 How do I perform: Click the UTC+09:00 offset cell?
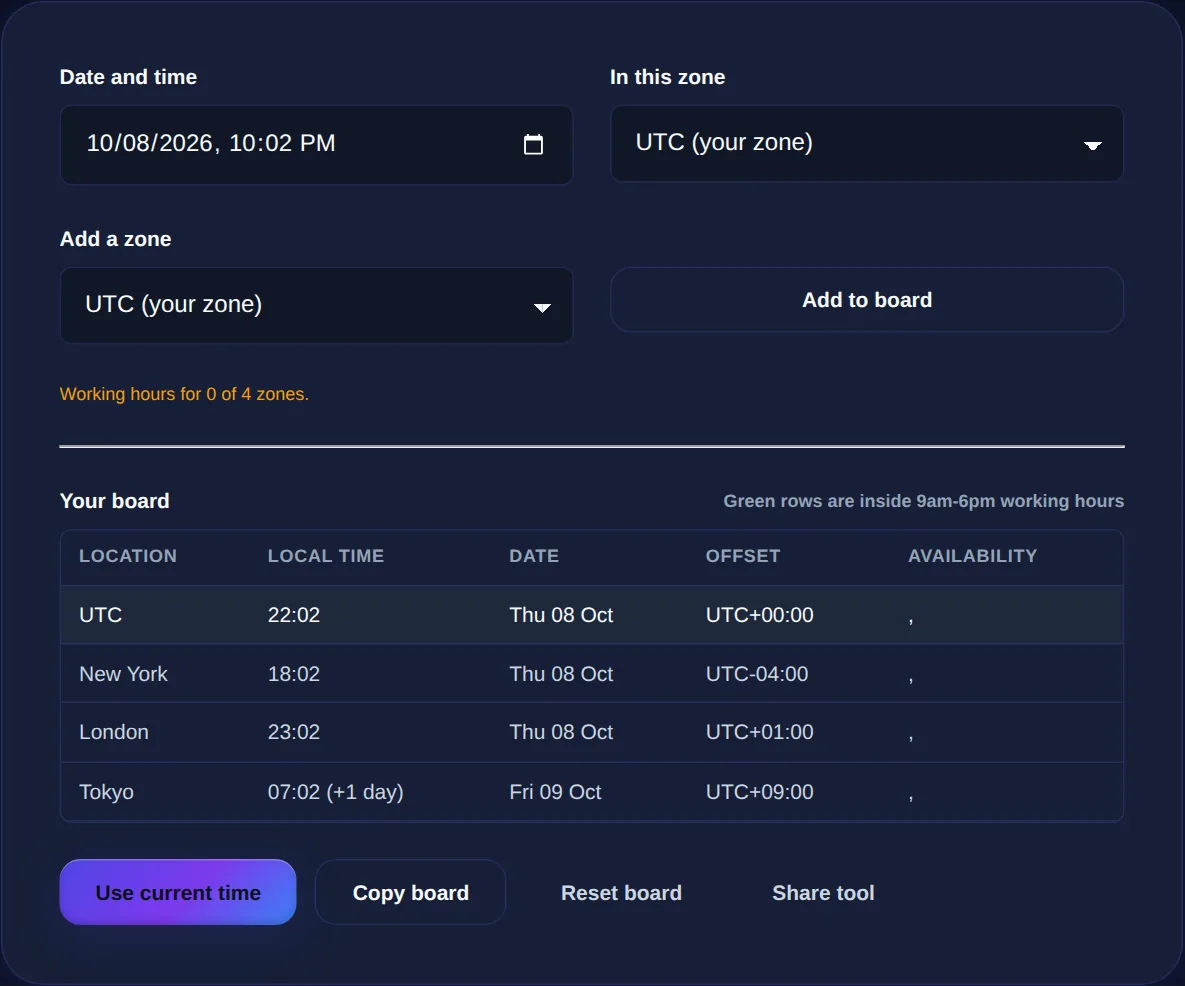pyautogui.click(x=760, y=792)
